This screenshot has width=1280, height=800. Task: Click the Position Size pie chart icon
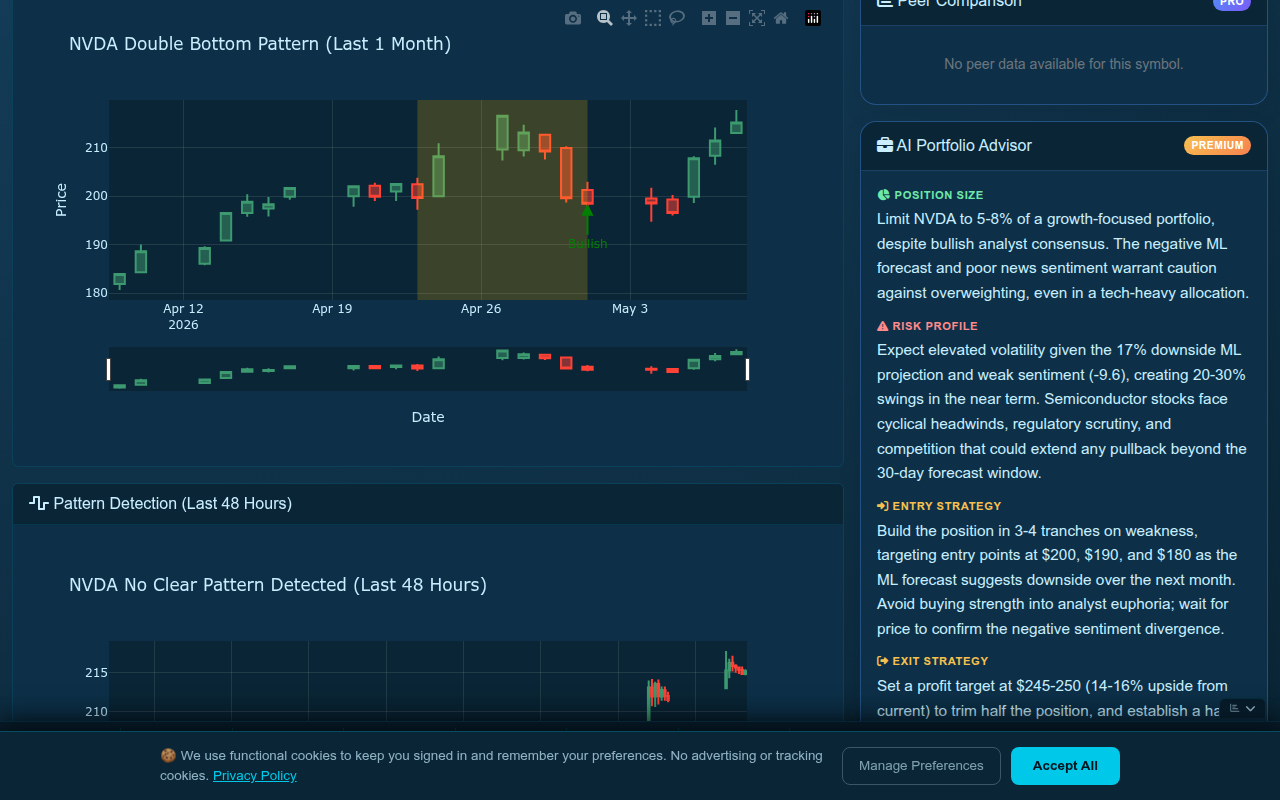click(883, 195)
